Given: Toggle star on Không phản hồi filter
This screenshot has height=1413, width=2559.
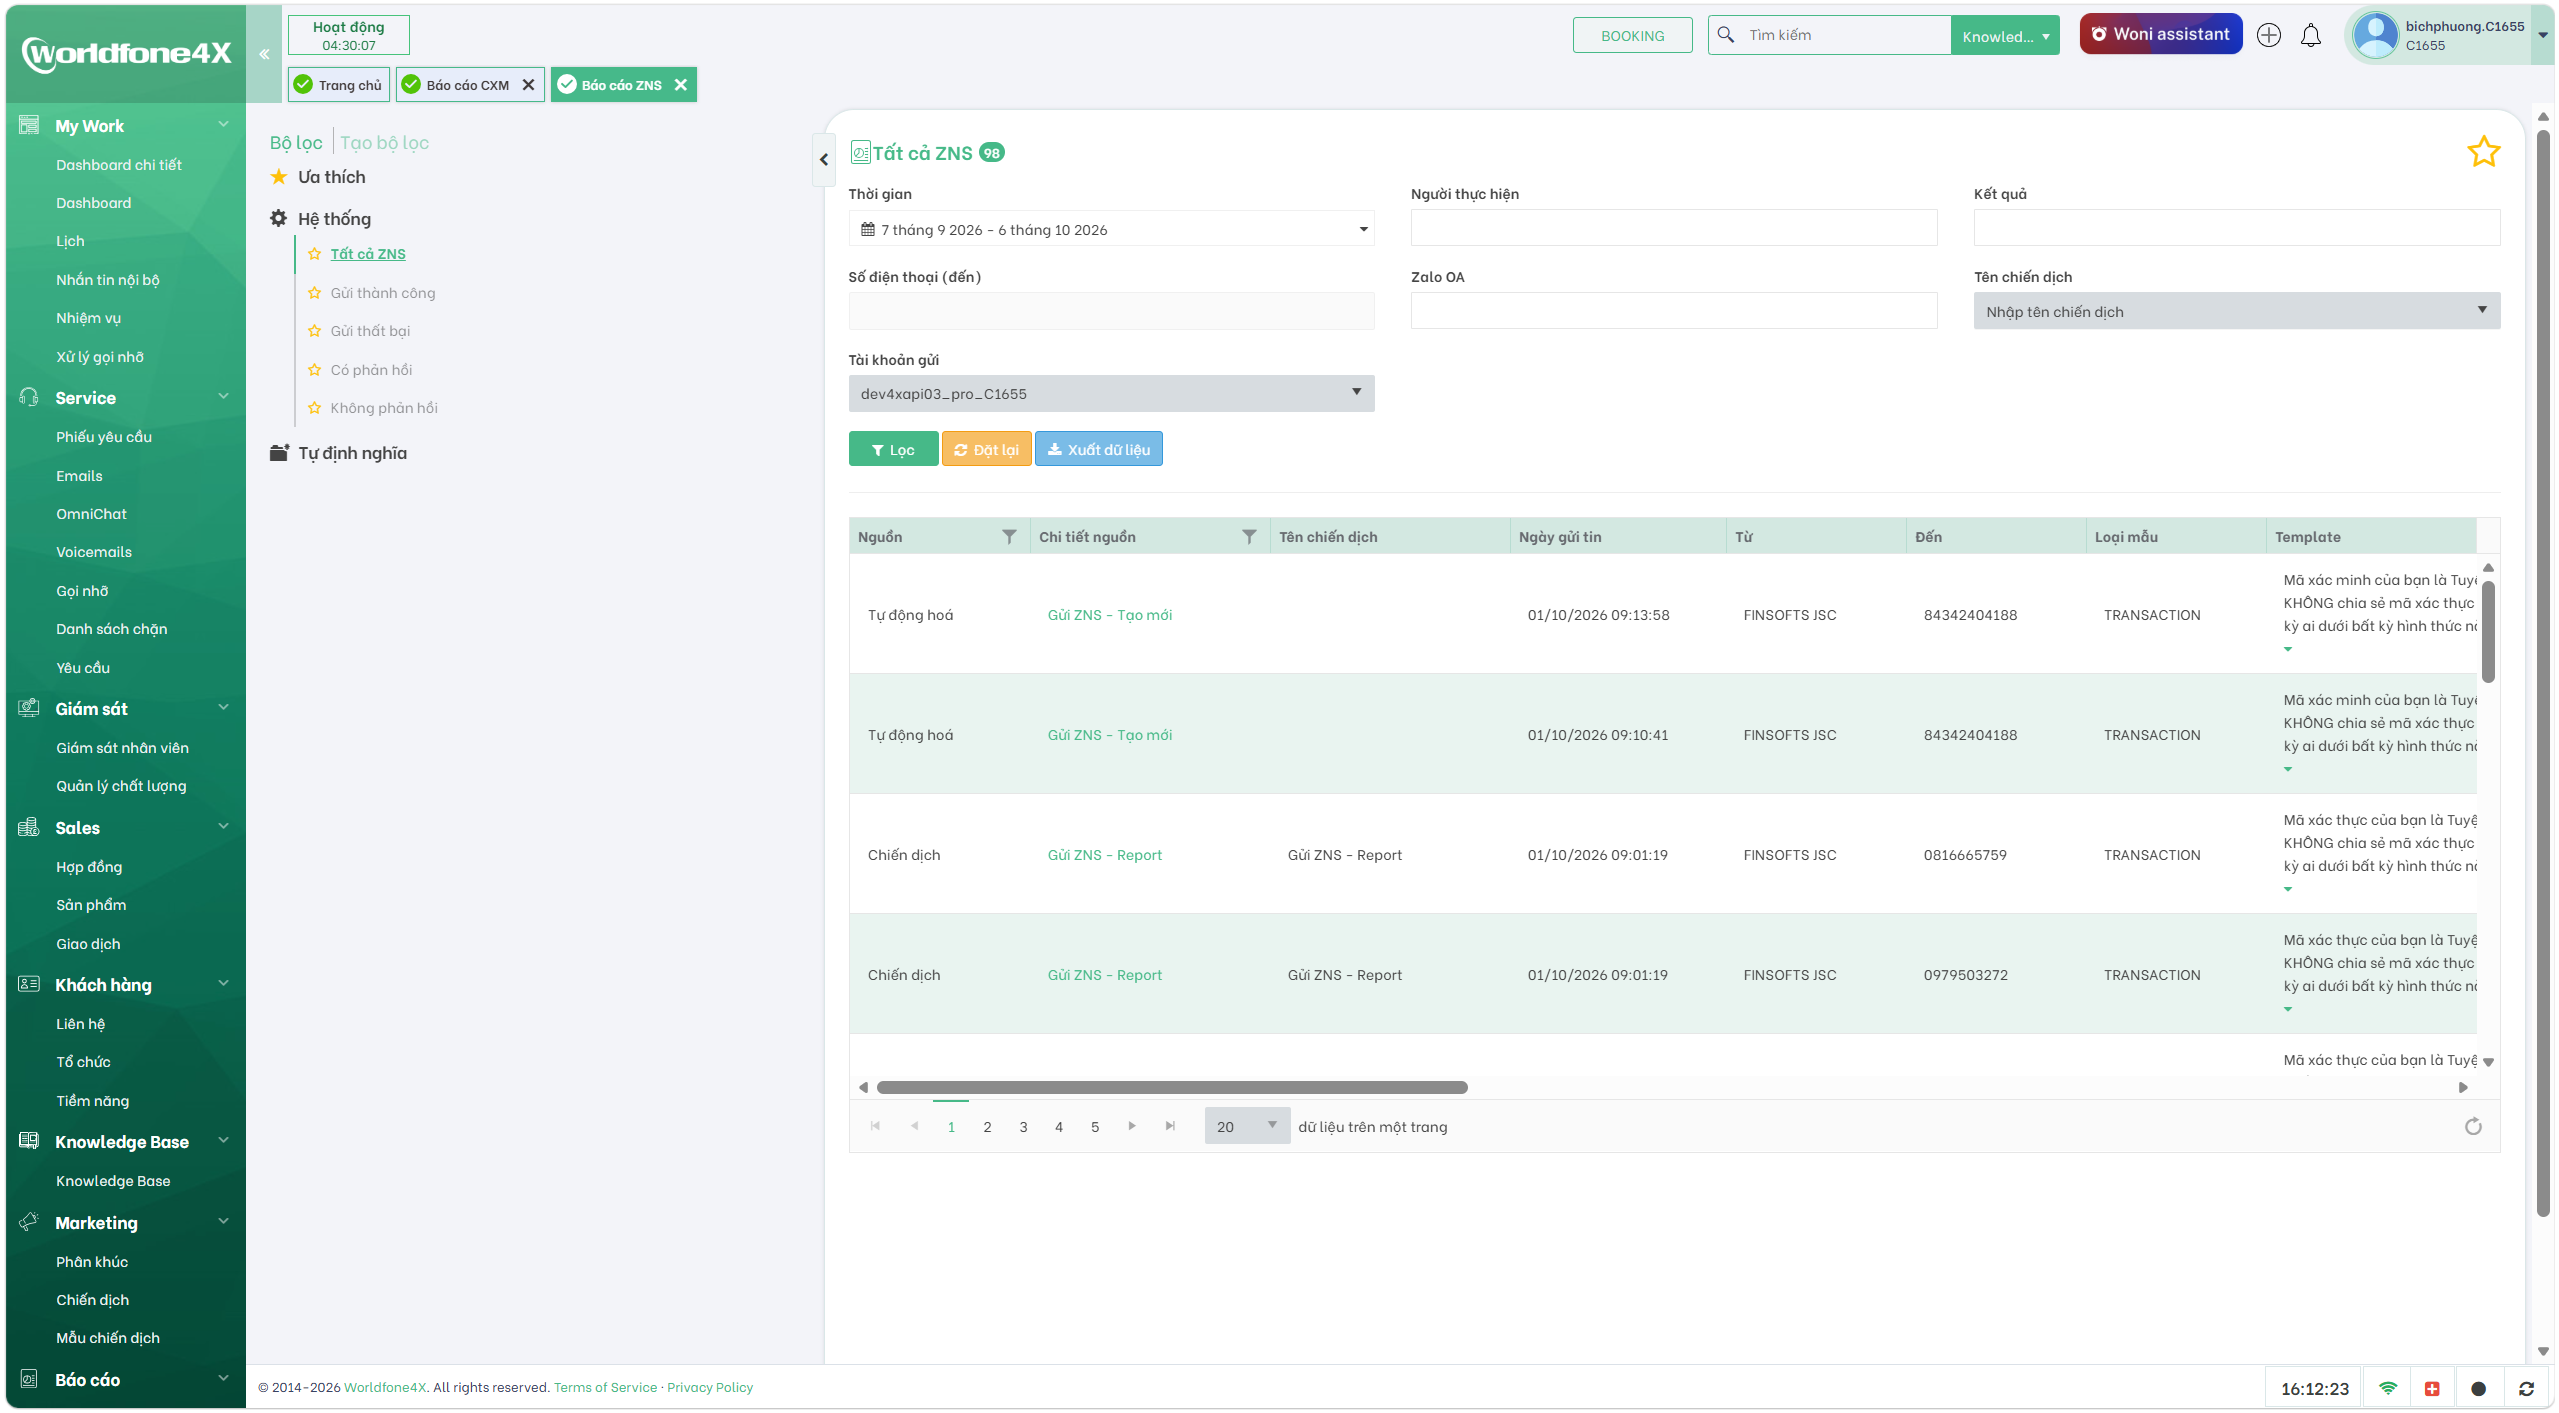Looking at the screenshot, I should click(314, 408).
